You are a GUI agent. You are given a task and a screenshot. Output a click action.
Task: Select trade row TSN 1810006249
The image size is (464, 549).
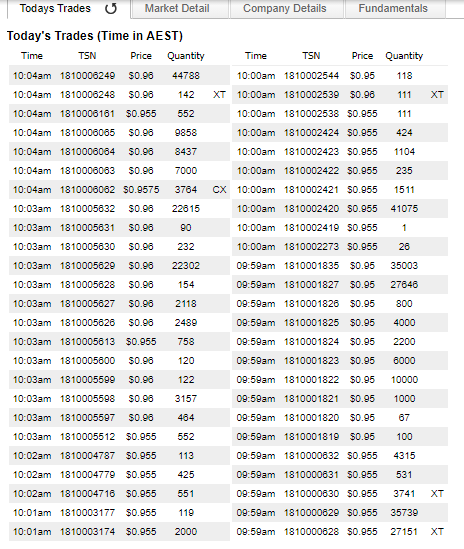[x=119, y=76]
